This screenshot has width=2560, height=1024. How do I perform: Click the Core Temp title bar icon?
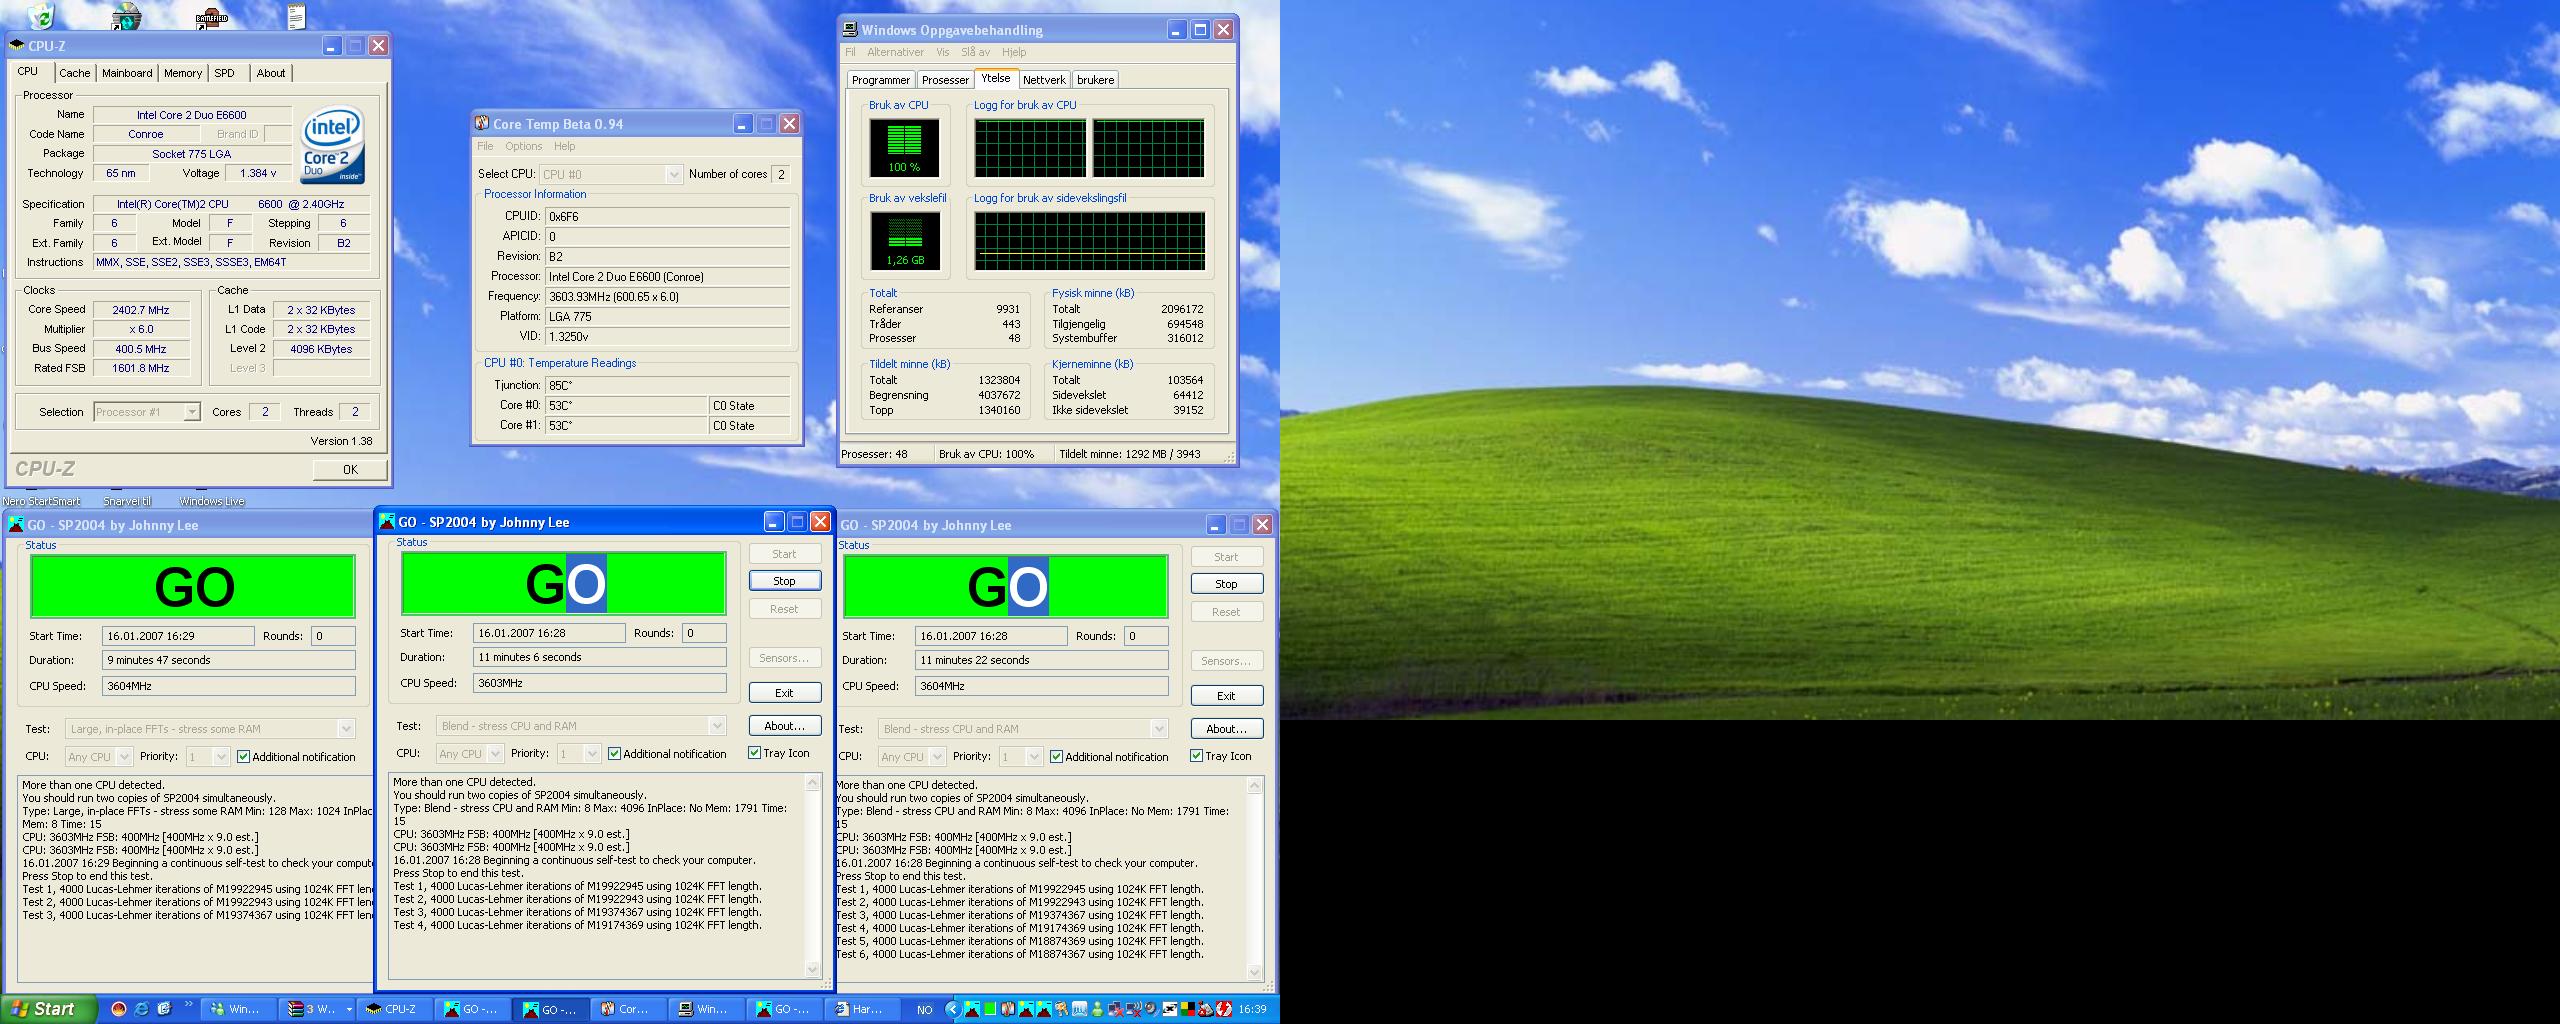pyautogui.click(x=482, y=123)
